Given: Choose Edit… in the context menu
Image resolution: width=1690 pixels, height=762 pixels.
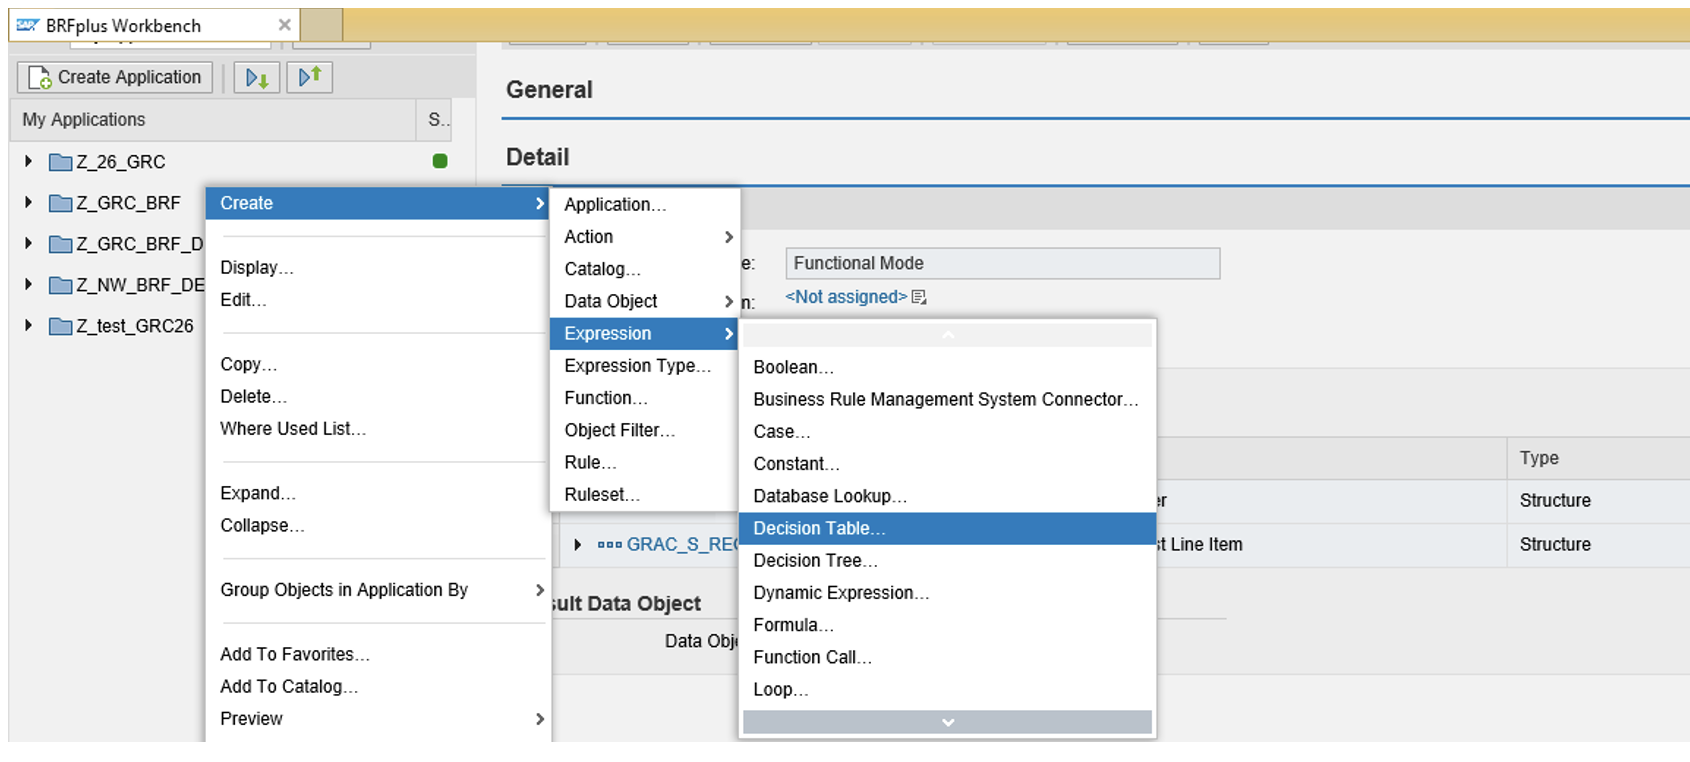Looking at the screenshot, I should click(x=378, y=300).
